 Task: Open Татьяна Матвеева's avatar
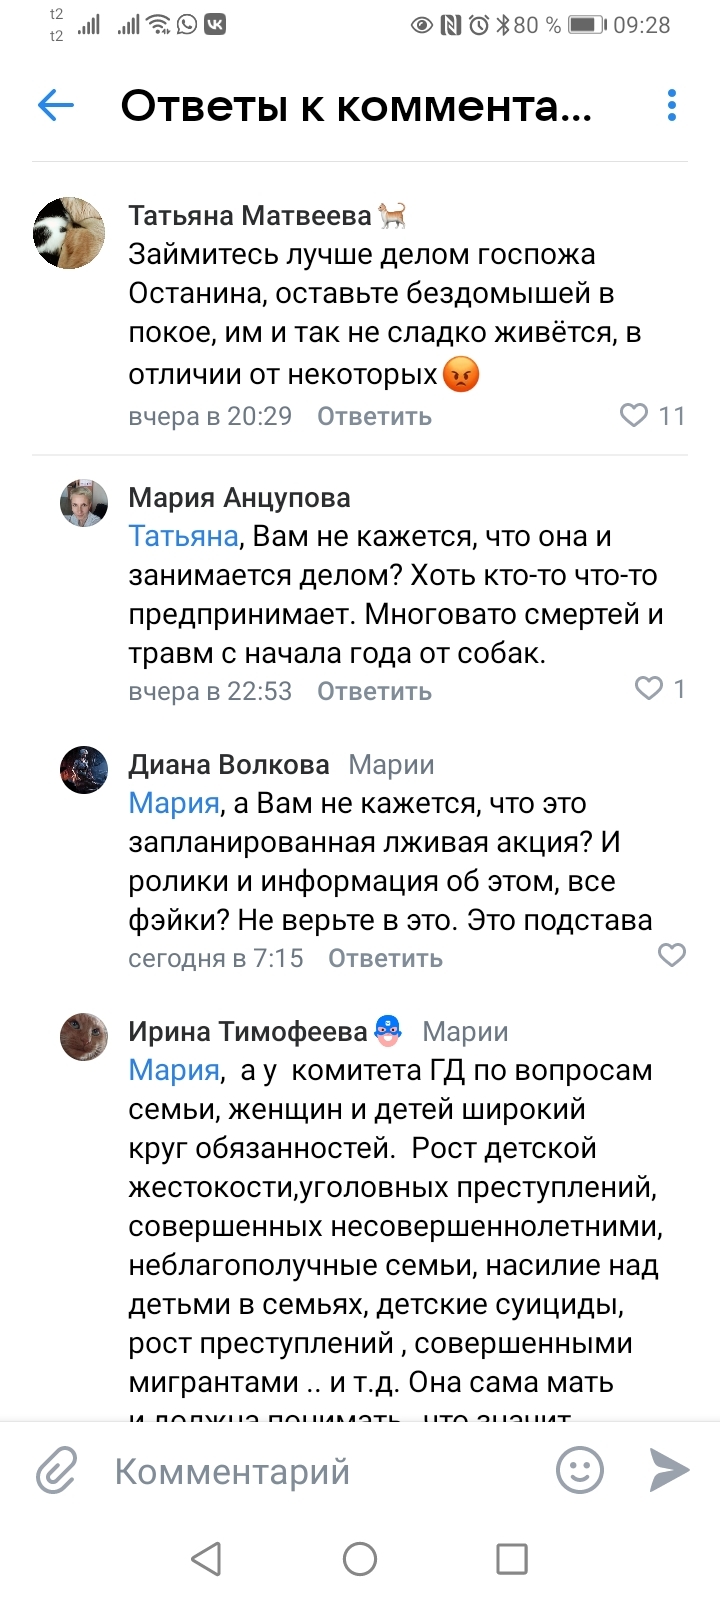(x=69, y=233)
